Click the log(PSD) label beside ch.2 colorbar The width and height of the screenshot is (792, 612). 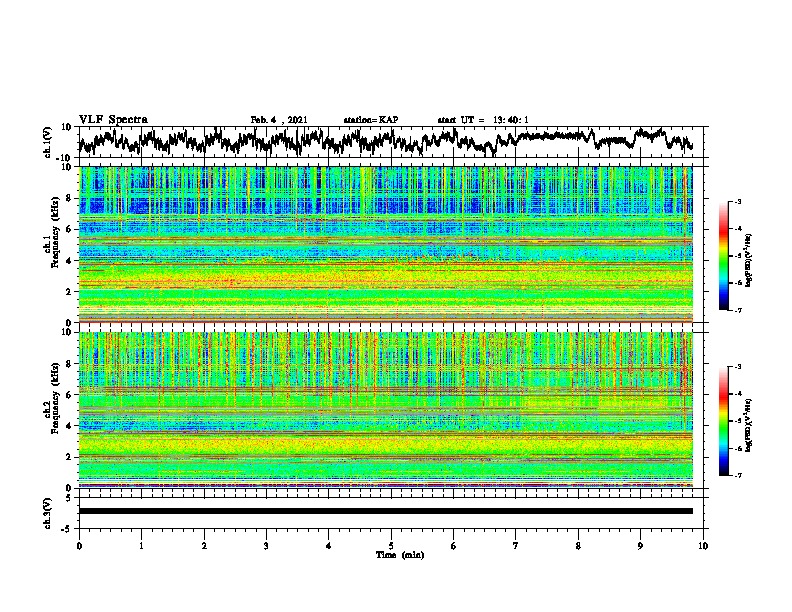(x=749, y=425)
